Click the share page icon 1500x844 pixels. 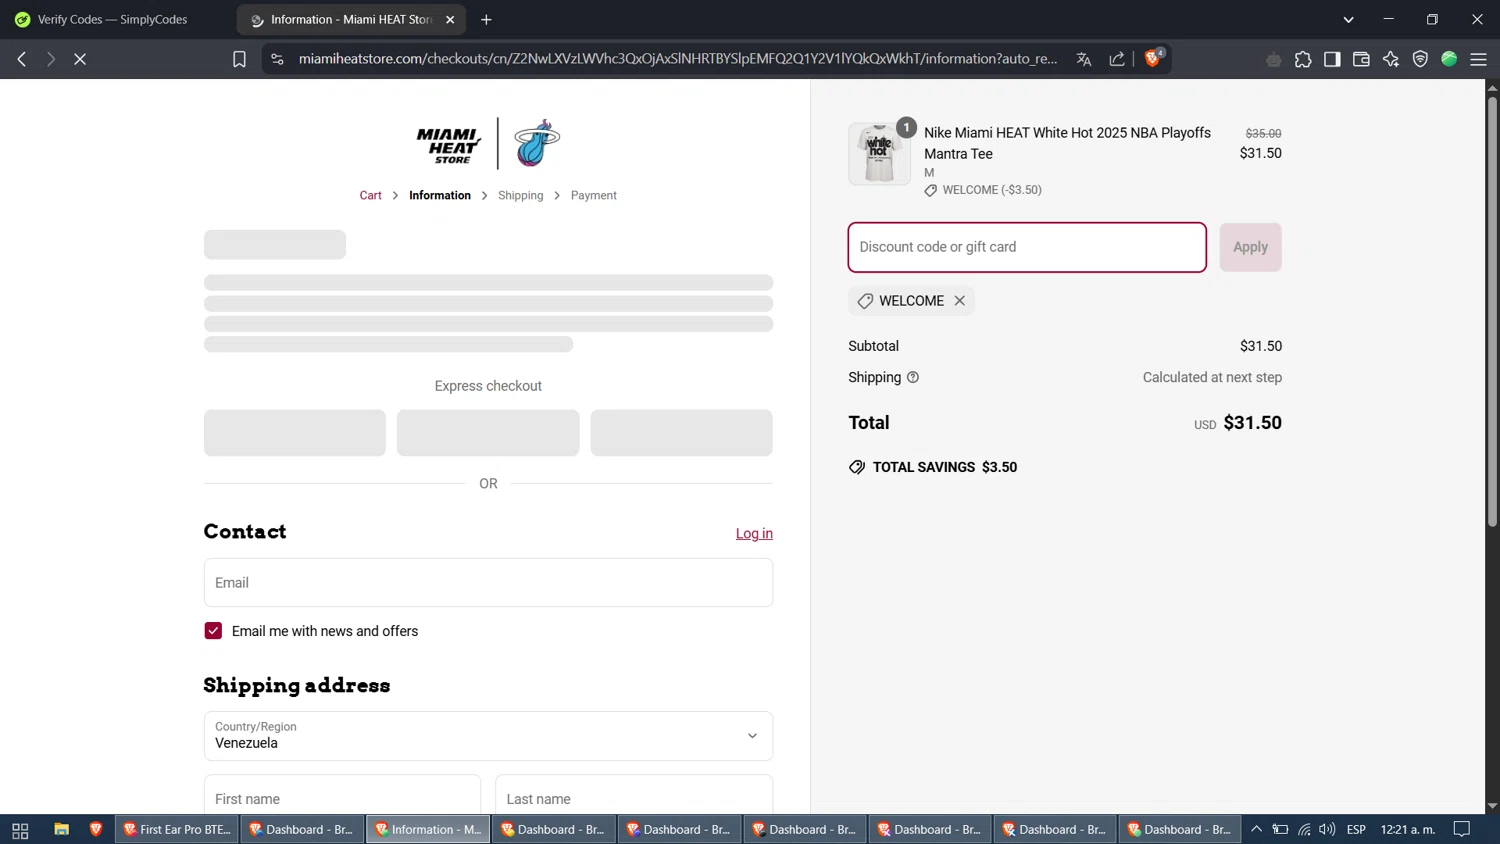[1117, 59]
